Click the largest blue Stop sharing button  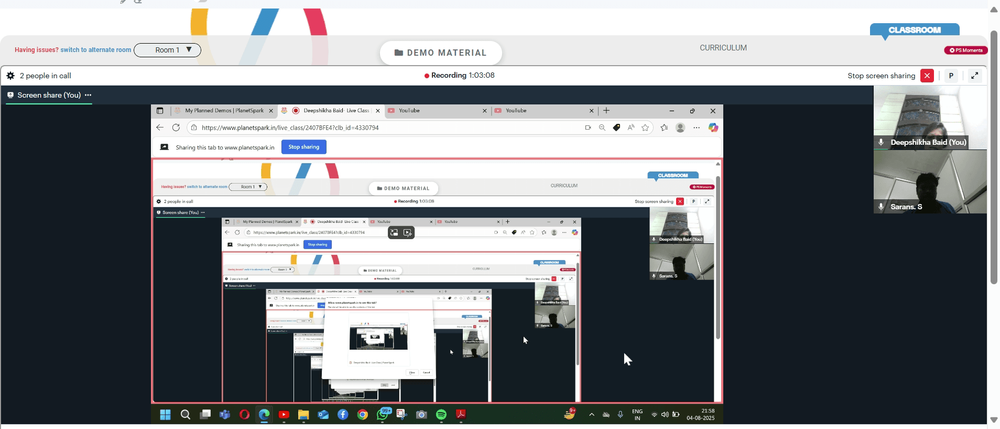click(304, 147)
